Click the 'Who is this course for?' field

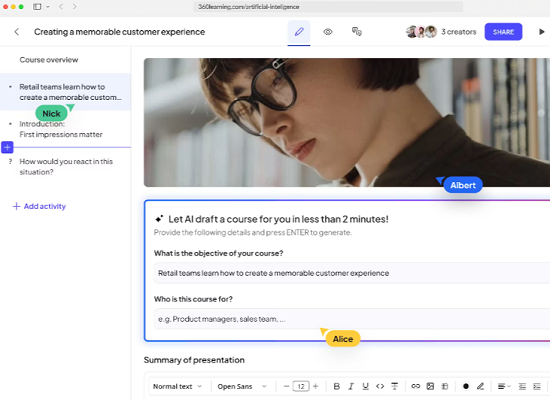pos(352,319)
